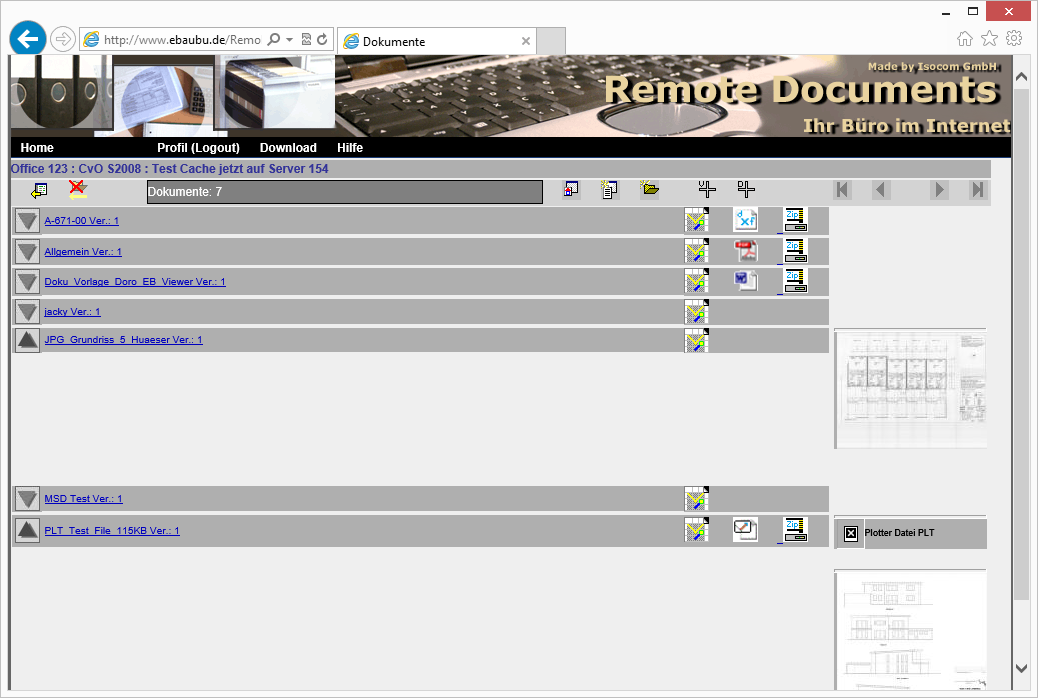The height and width of the screenshot is (698, 1038).
Task: Open Doku_Vorlage_Doro_EB_Viewer Ver.: 1 link
Action: (135, 281)
